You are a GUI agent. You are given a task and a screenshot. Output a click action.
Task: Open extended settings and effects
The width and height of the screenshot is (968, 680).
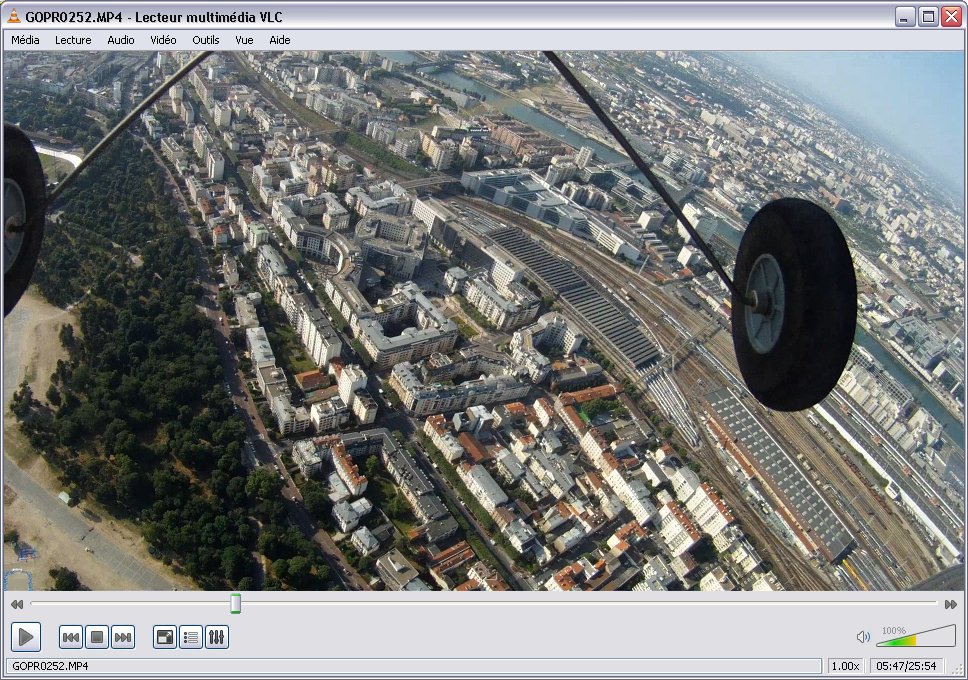tap(217, 637)
